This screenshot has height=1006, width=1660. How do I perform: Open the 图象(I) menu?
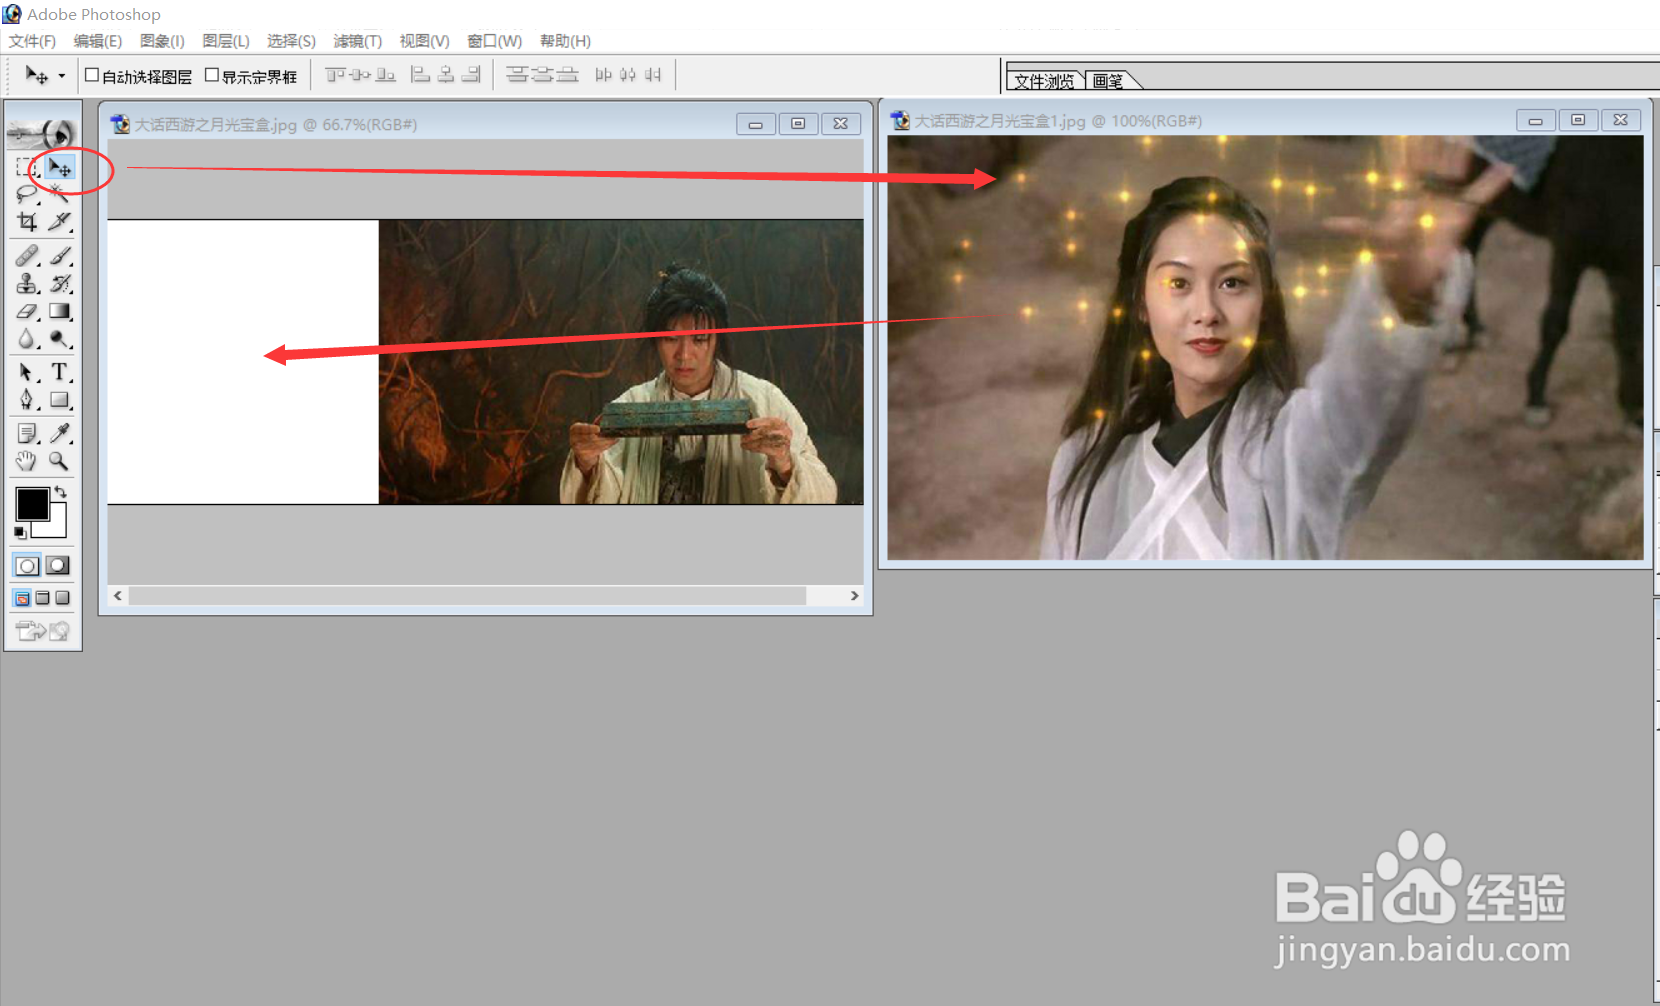click(x=162, y=41)
